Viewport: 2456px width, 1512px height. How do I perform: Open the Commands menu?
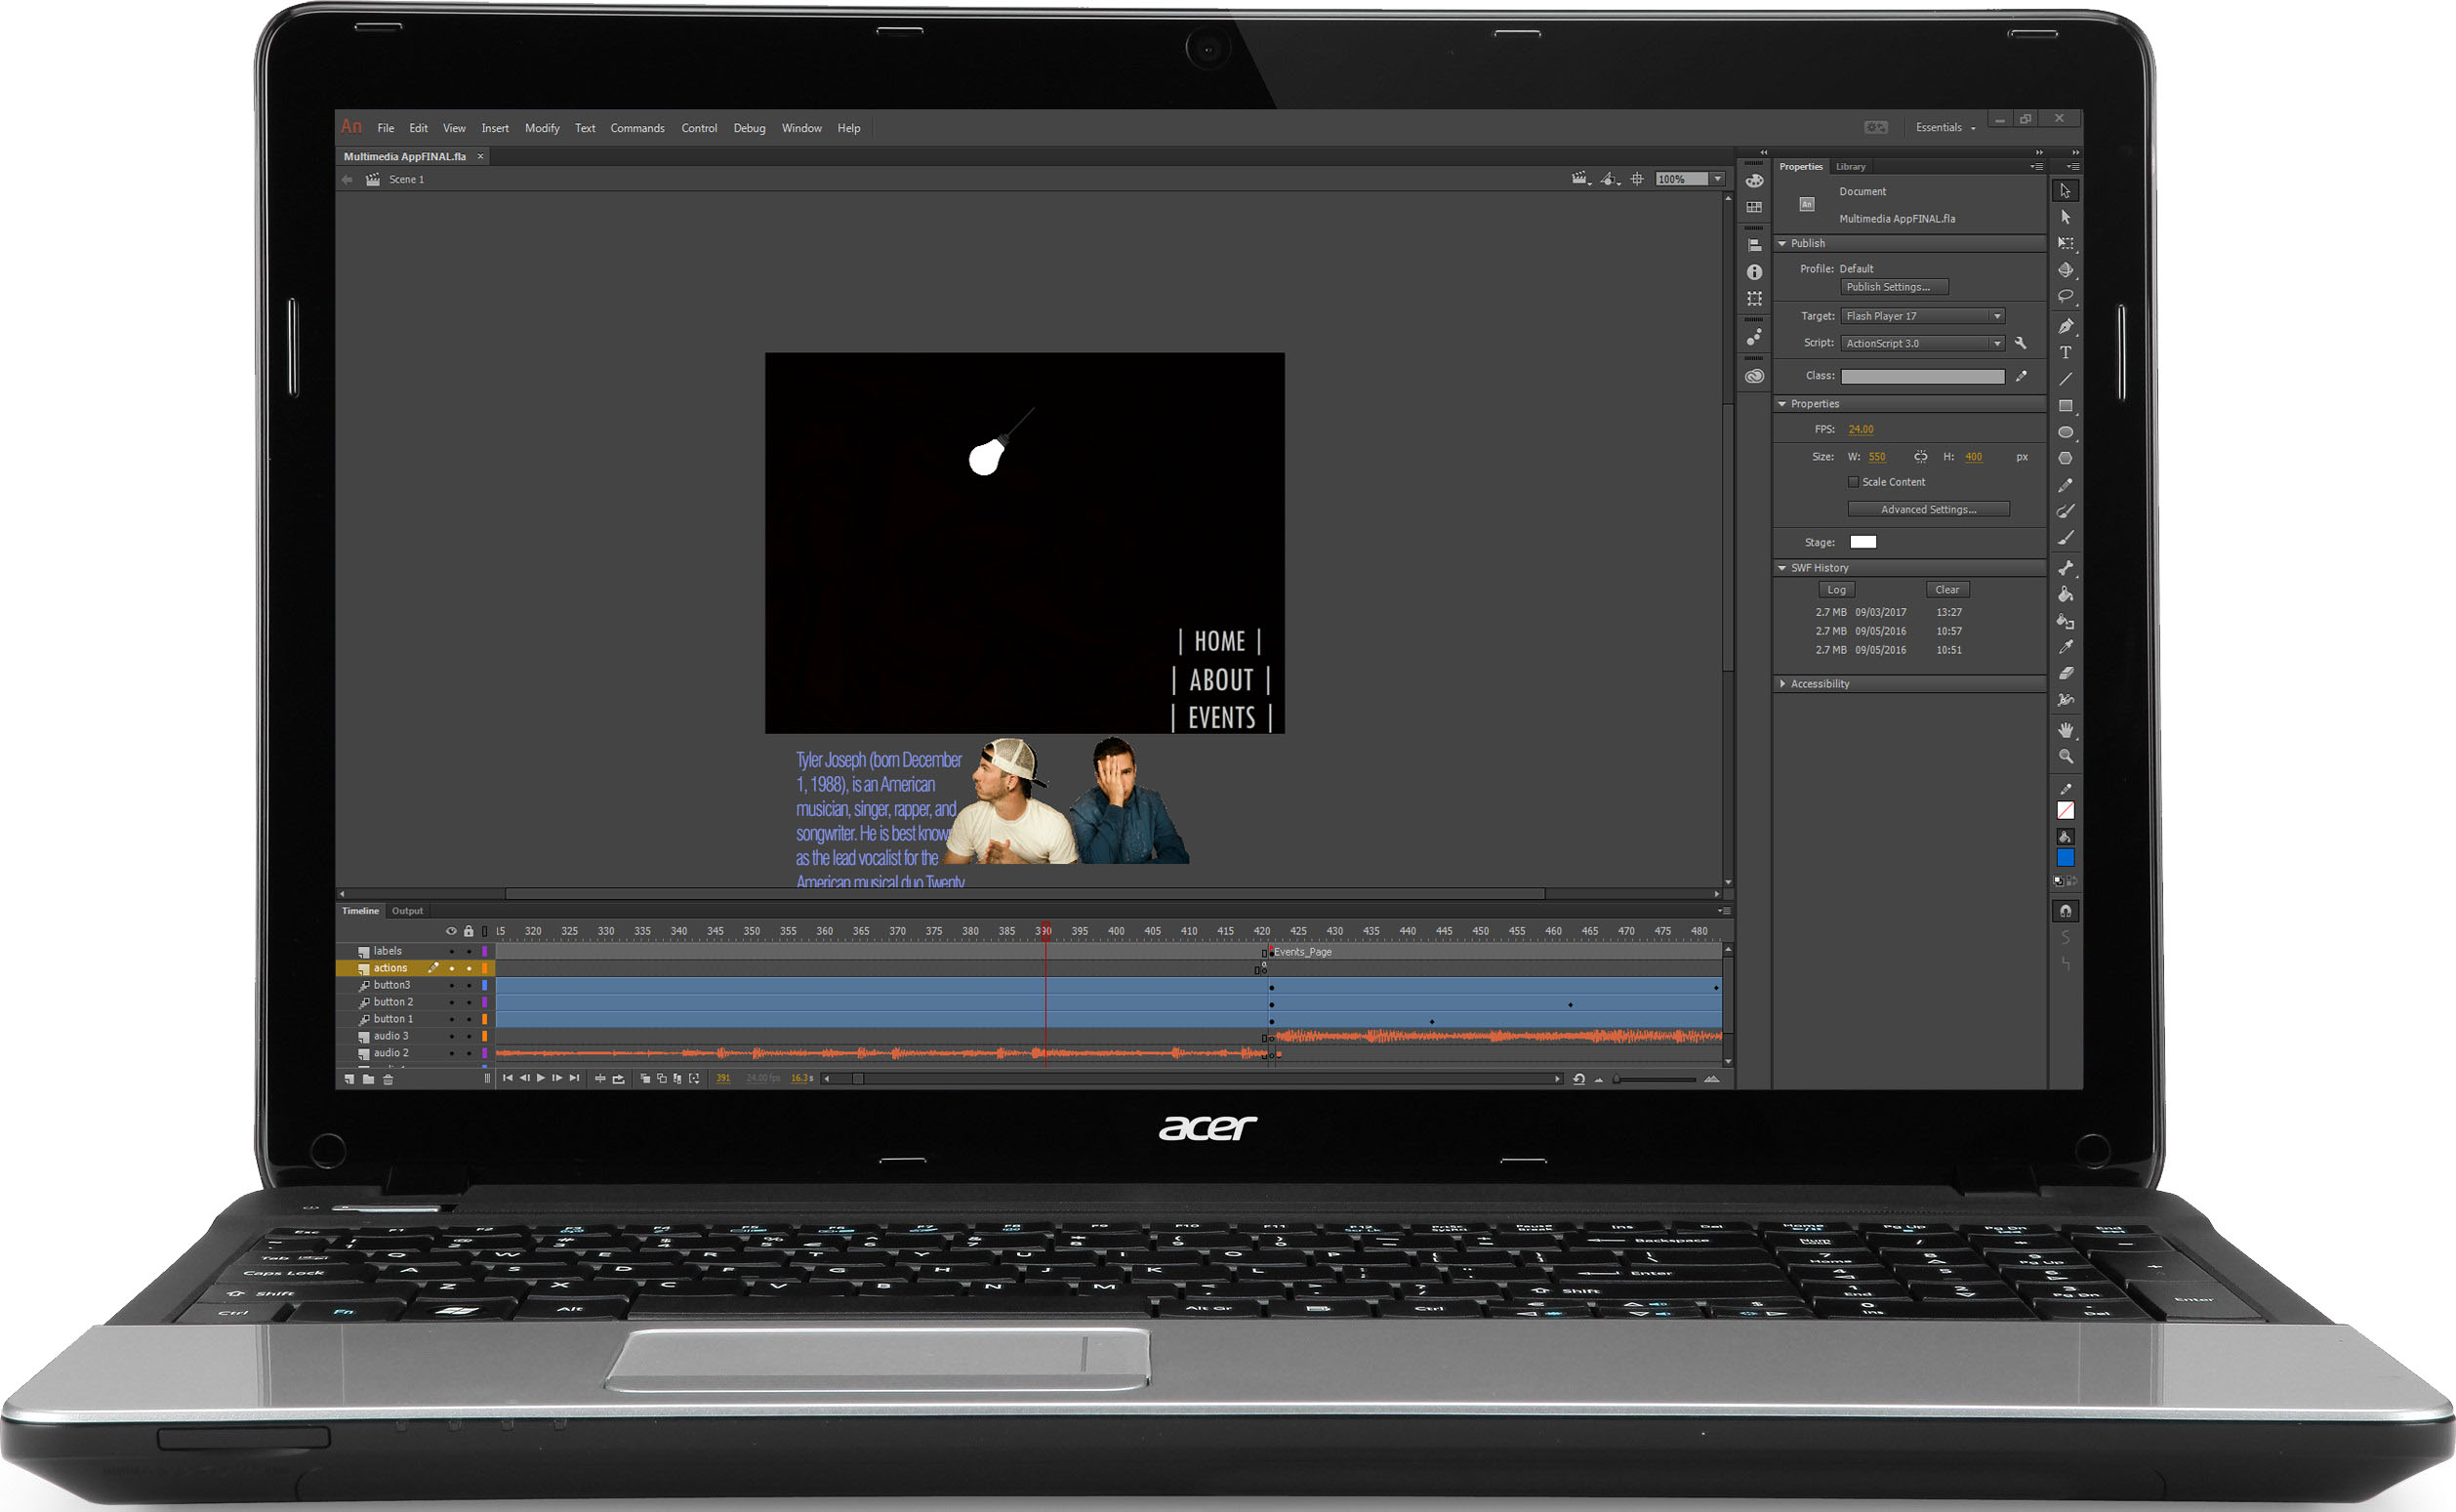pyautogui.click(x=637, y=128)
